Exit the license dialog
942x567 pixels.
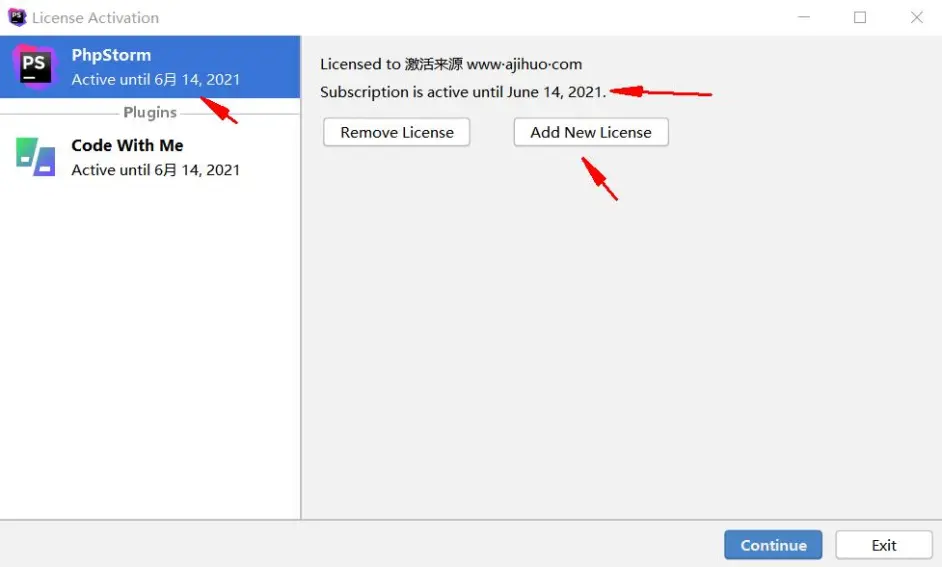[884, 545]
